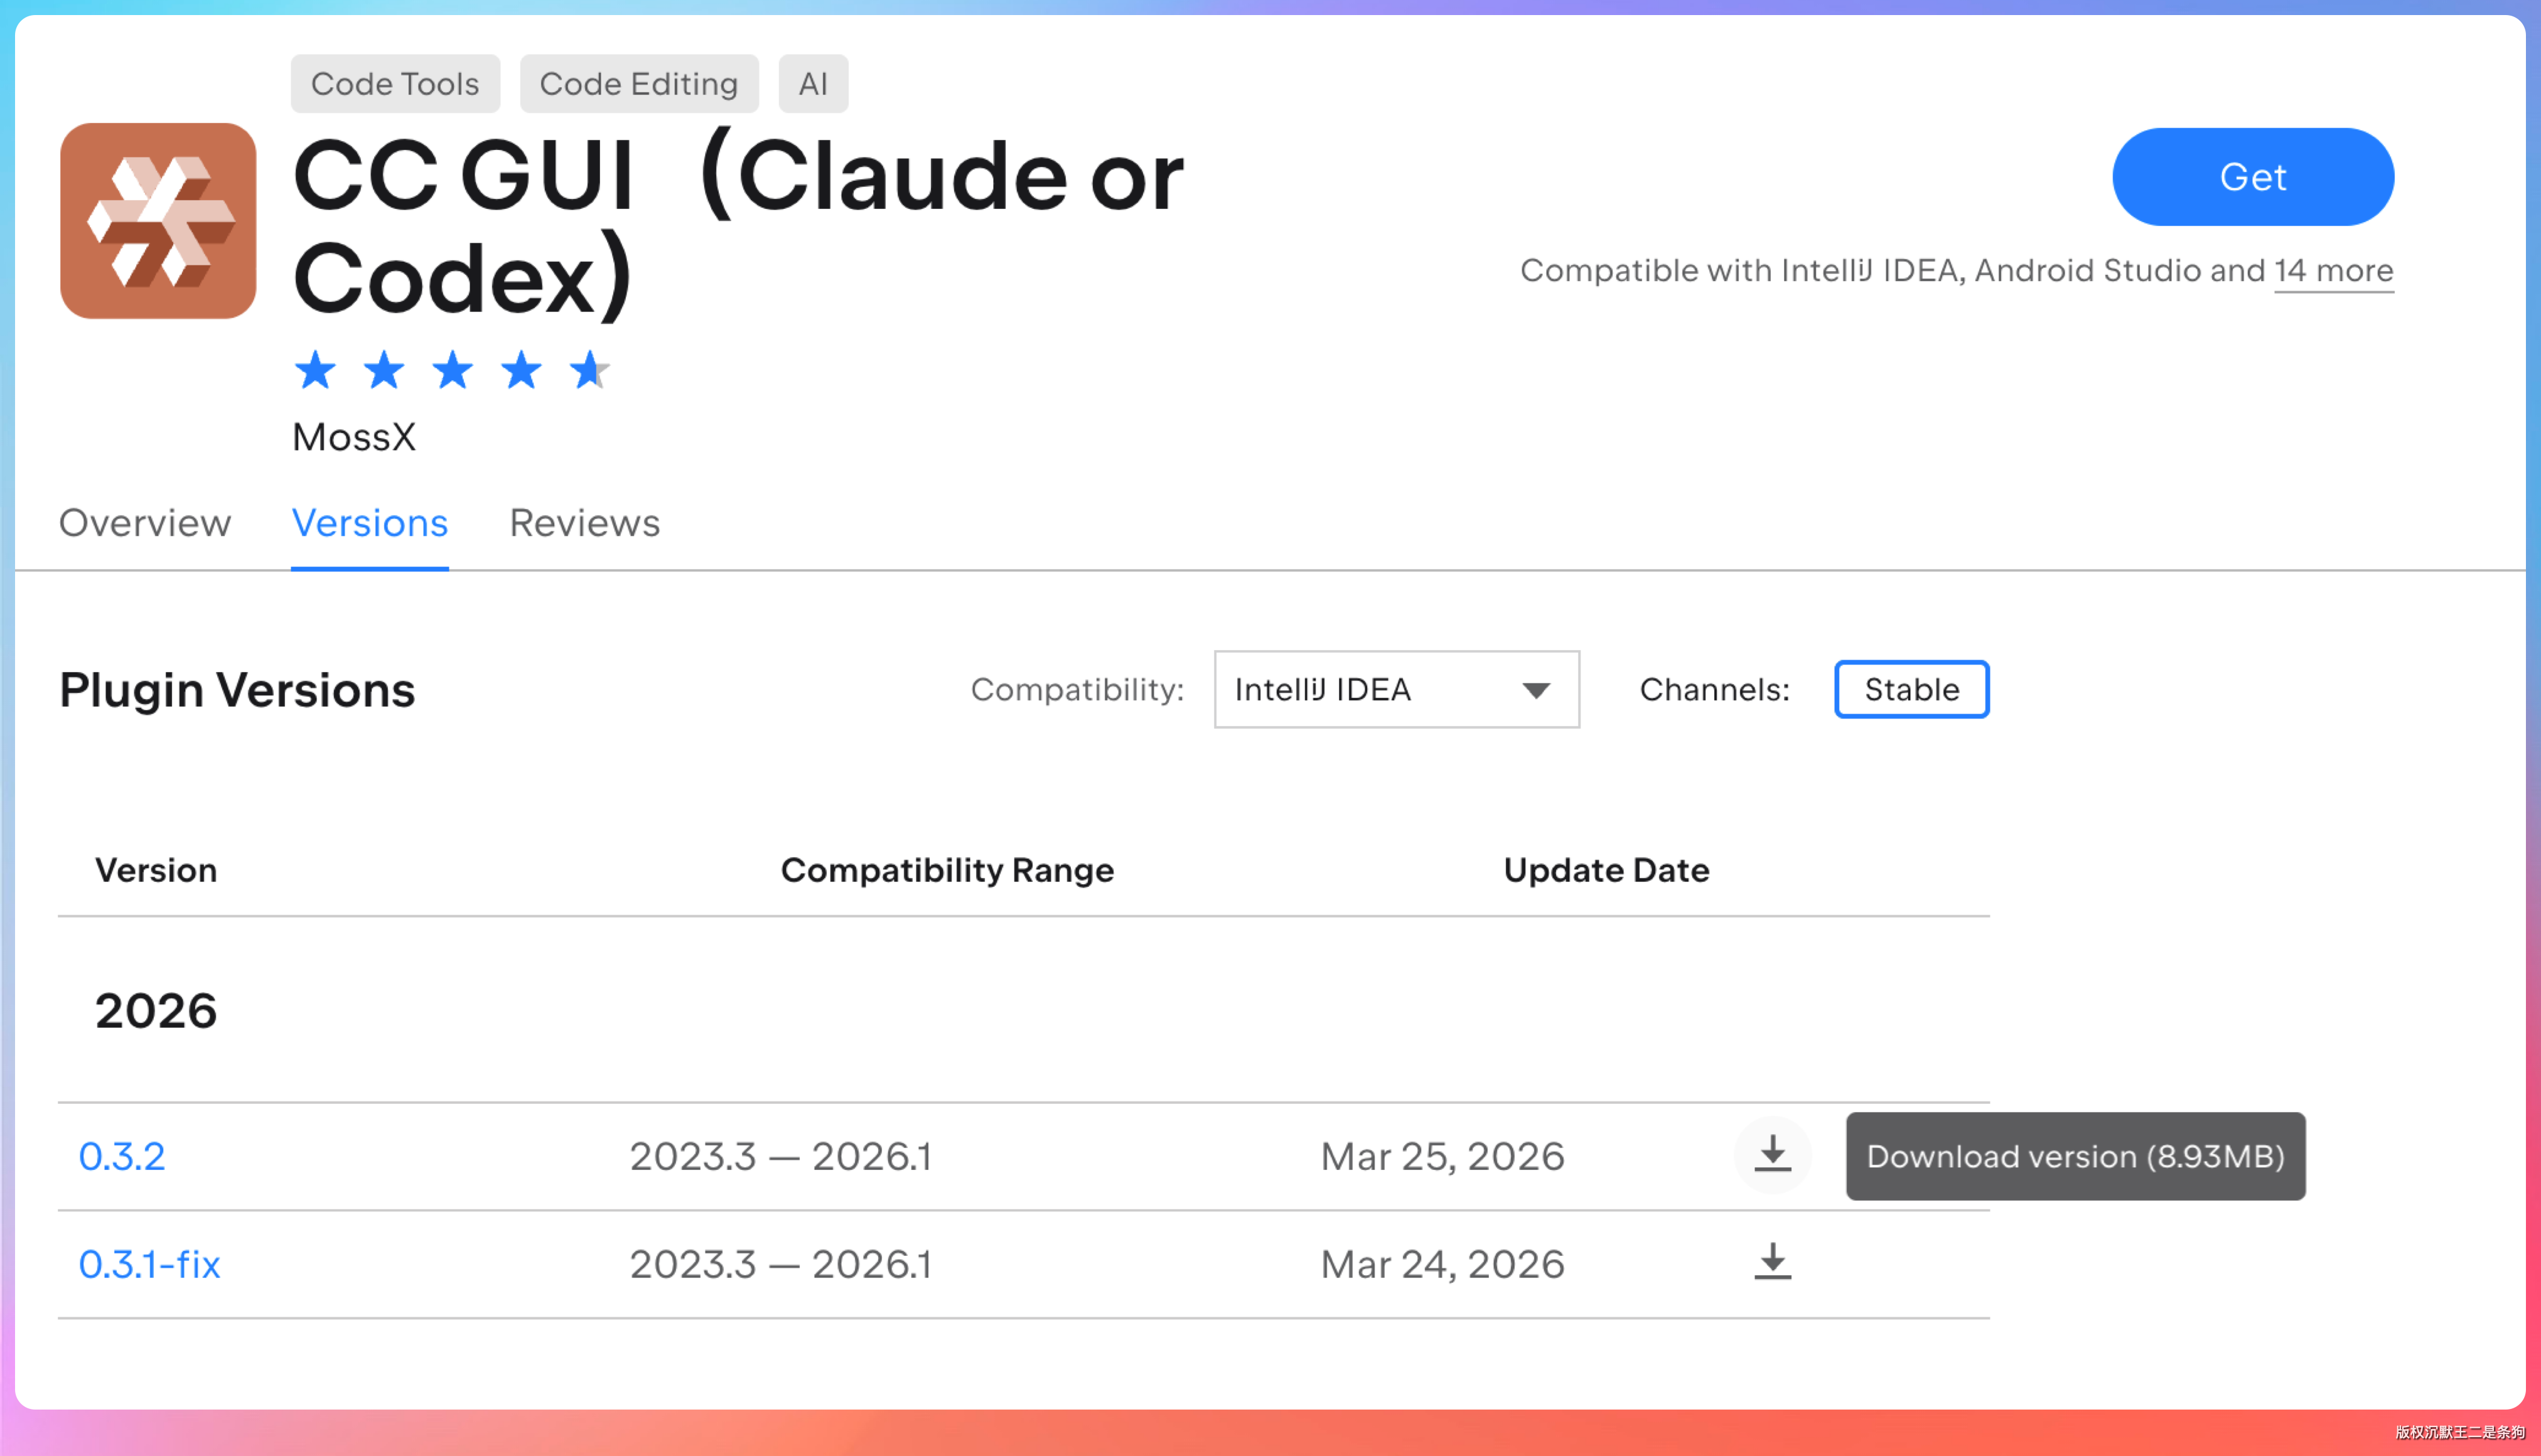The image size is (2541, 1456).
Task: Toggle the Stable channel filter
Action: [x=1911, y=689]
